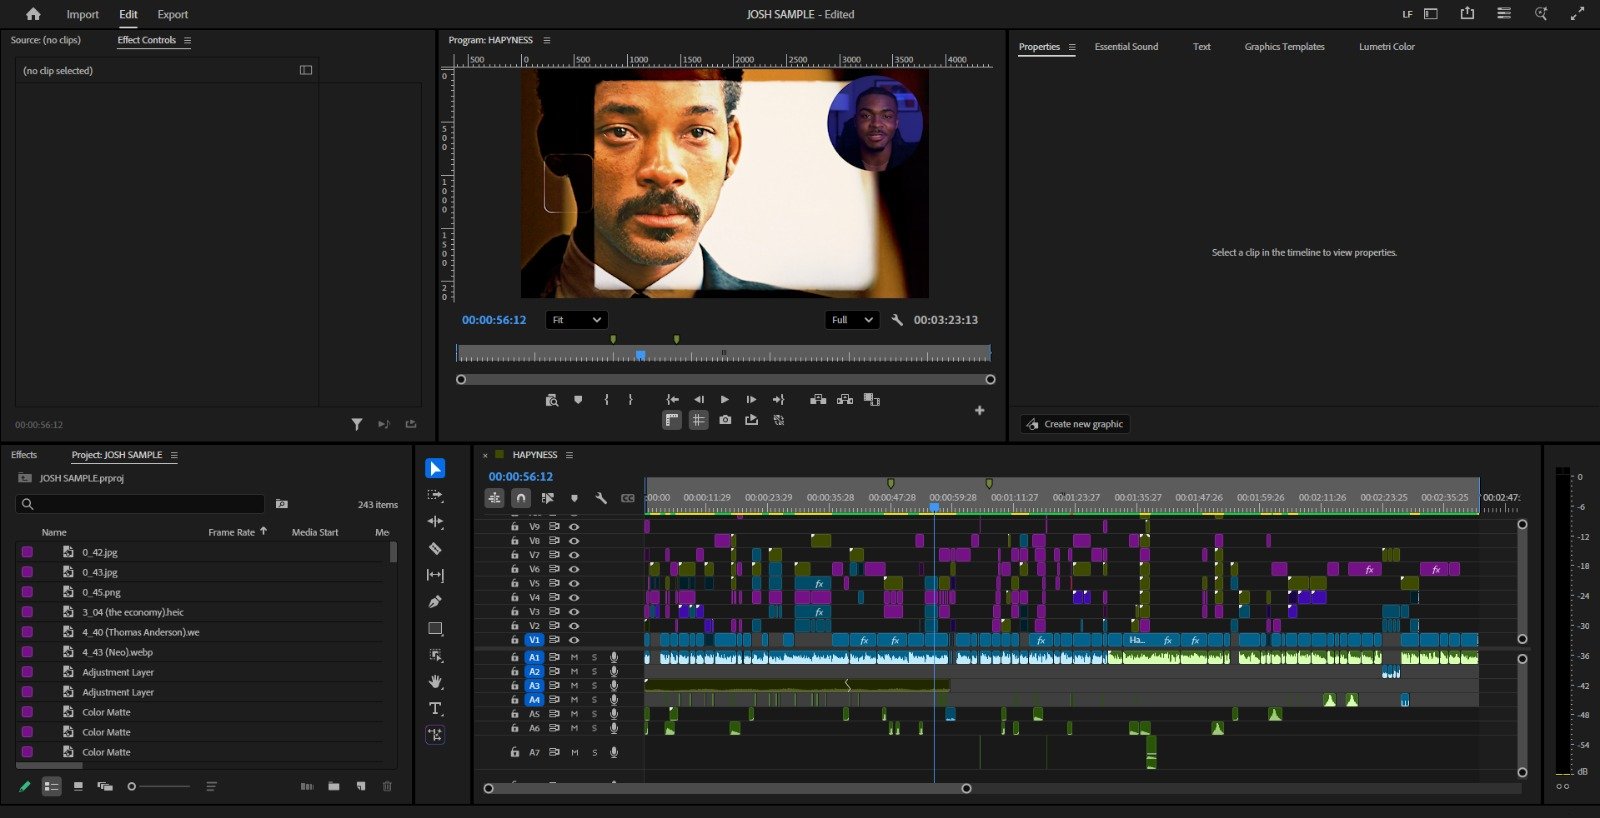The width and height of the screenshot is (1600, 818).
Task: Solo audio track A2
Action: click(594, 671)
